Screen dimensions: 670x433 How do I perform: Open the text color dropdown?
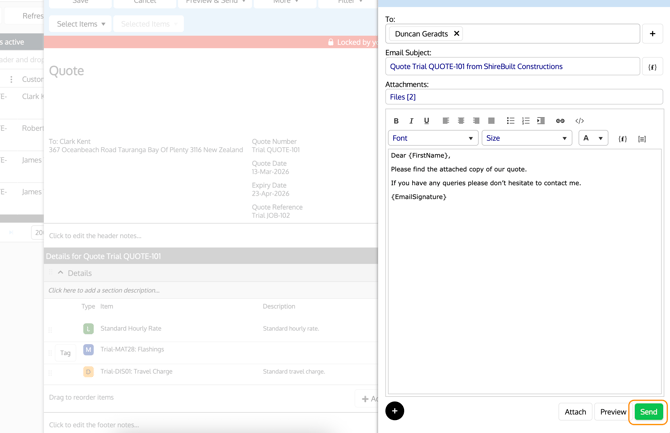click(592, 139)
